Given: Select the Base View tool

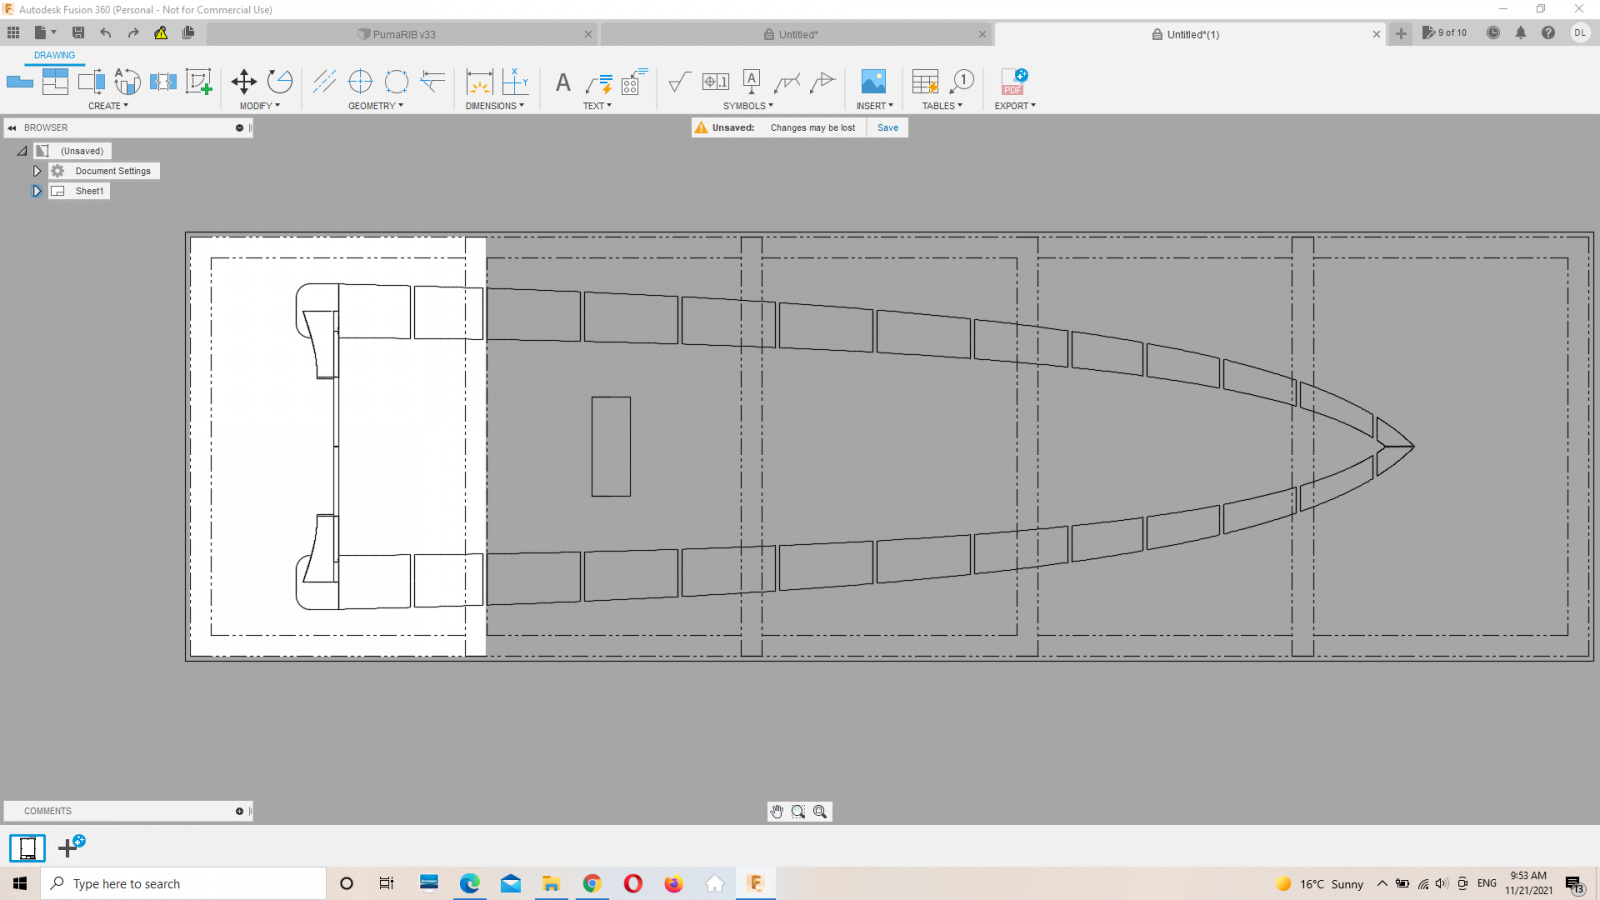Looking at the screenshot, I should (20, 81).
